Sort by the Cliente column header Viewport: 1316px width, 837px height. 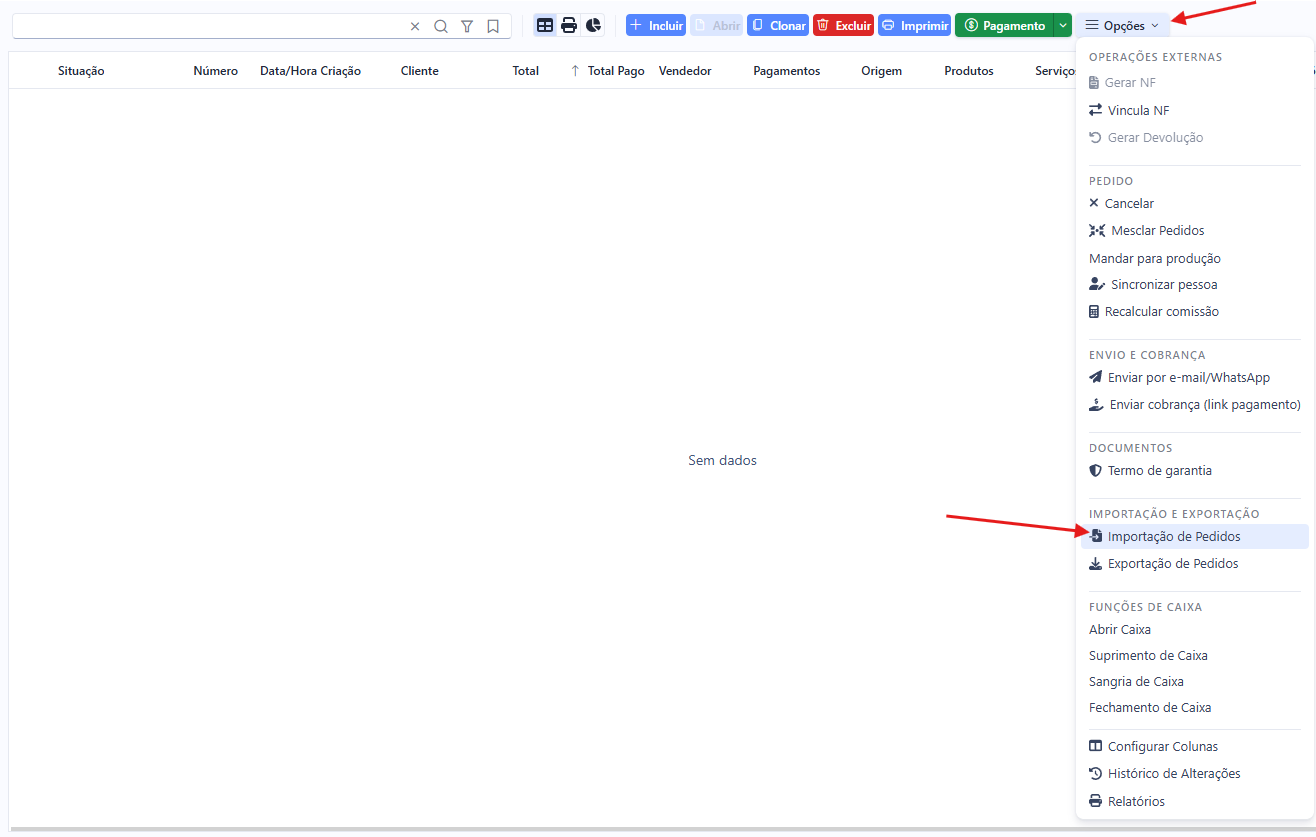(x=420, y=71)
